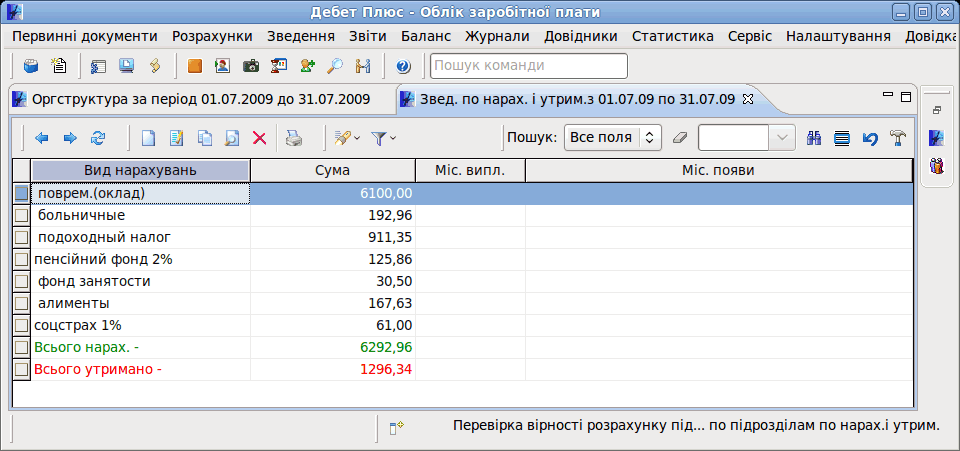This screenshot has height=451, width=960.
Task: Click the blue database cylinder toolbar icon
Action: click(x=31, y=66)
